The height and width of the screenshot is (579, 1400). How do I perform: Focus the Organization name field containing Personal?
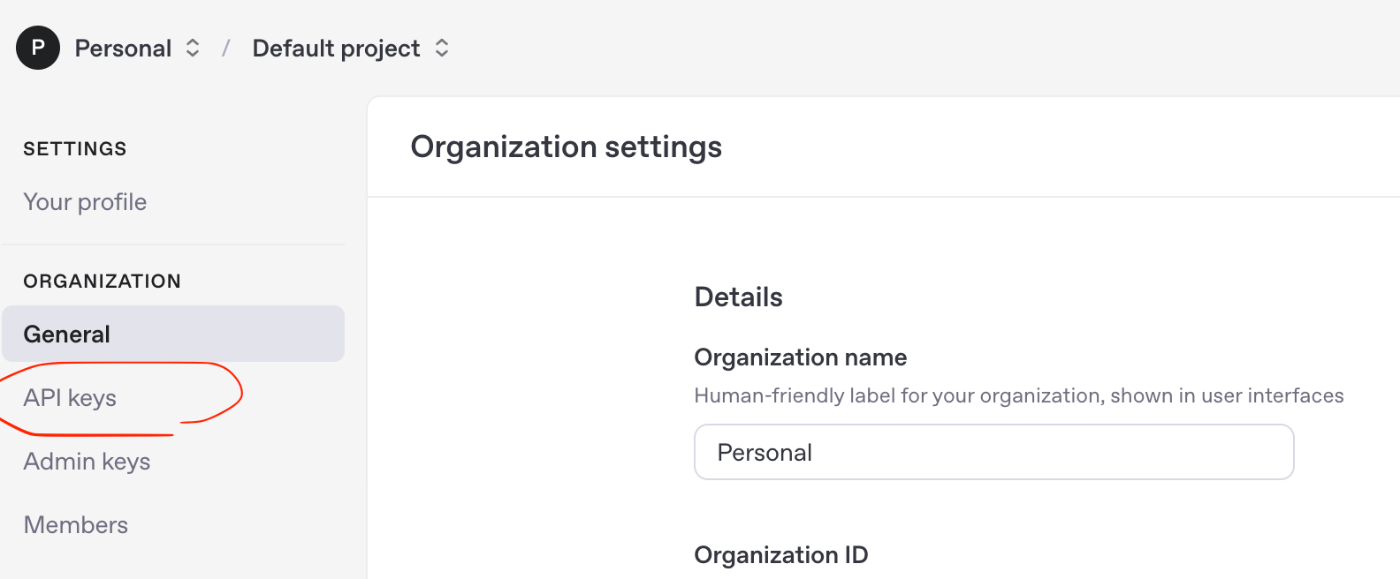pyautogui.click(x=994, y=452)
